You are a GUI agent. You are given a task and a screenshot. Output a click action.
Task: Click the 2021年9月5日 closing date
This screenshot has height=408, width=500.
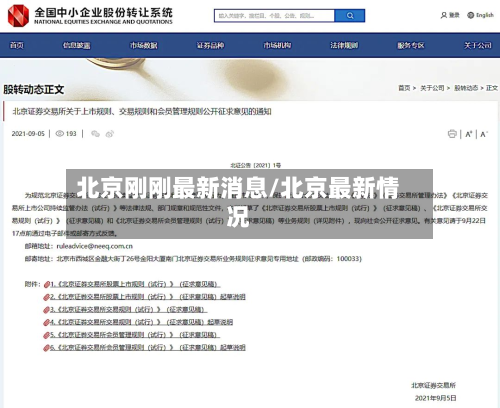[x=436, y=398]
